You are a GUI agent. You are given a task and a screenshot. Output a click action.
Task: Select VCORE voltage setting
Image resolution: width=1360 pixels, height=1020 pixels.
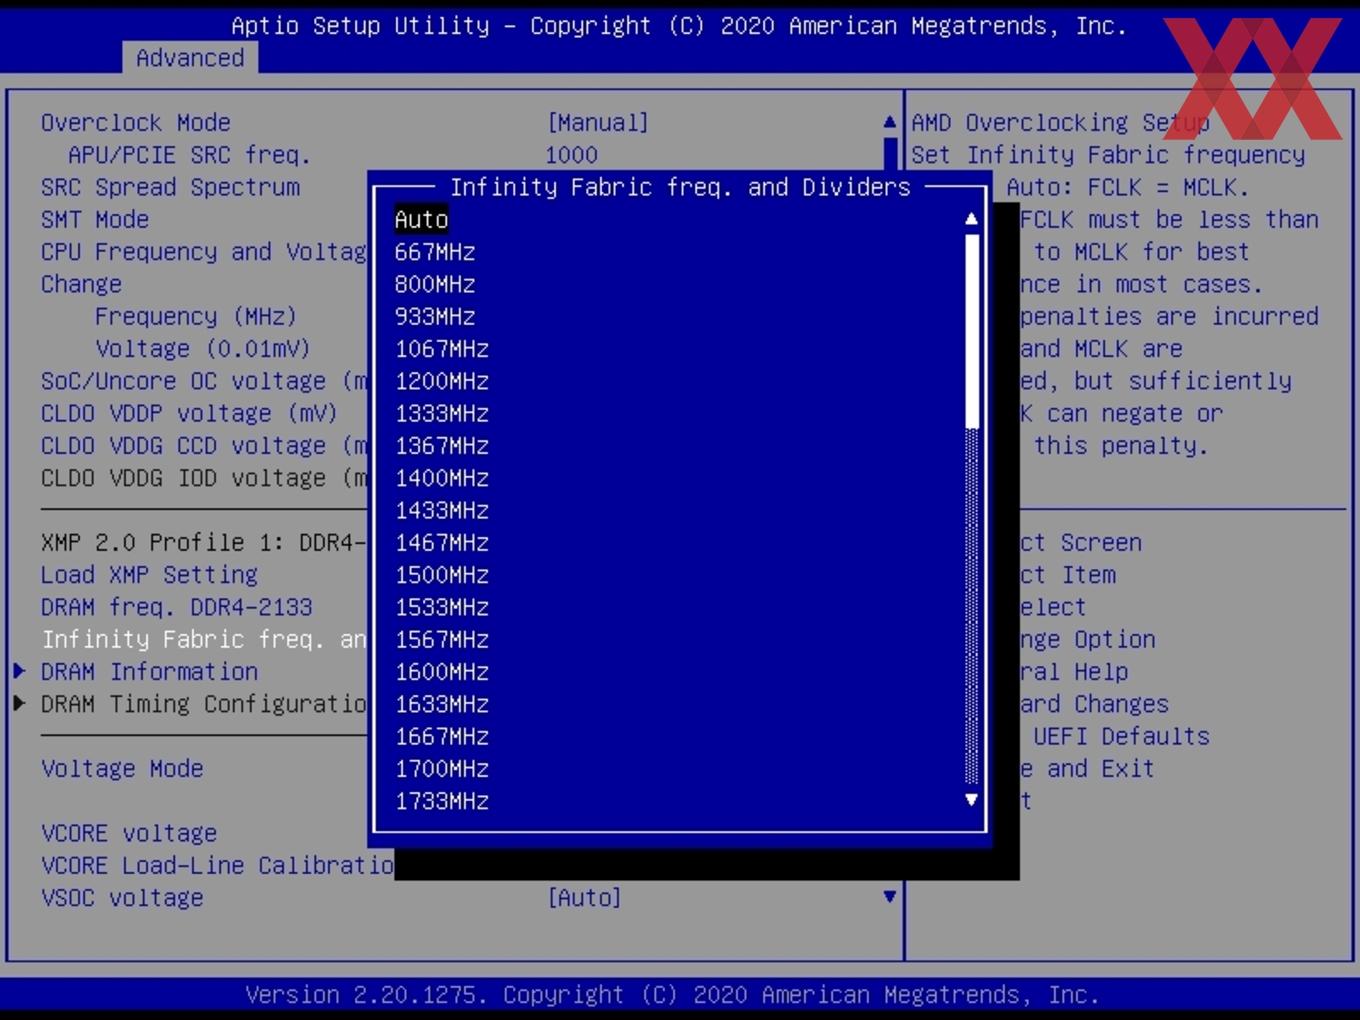click(x=129, y=833)
